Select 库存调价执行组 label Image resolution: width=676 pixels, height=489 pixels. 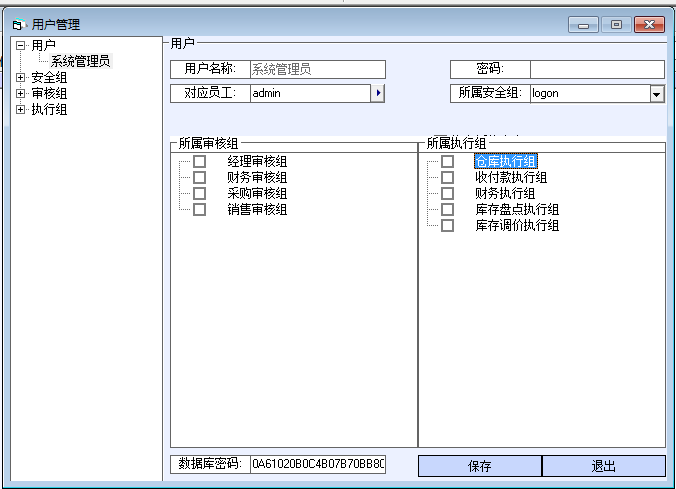[x=517, y=226]
